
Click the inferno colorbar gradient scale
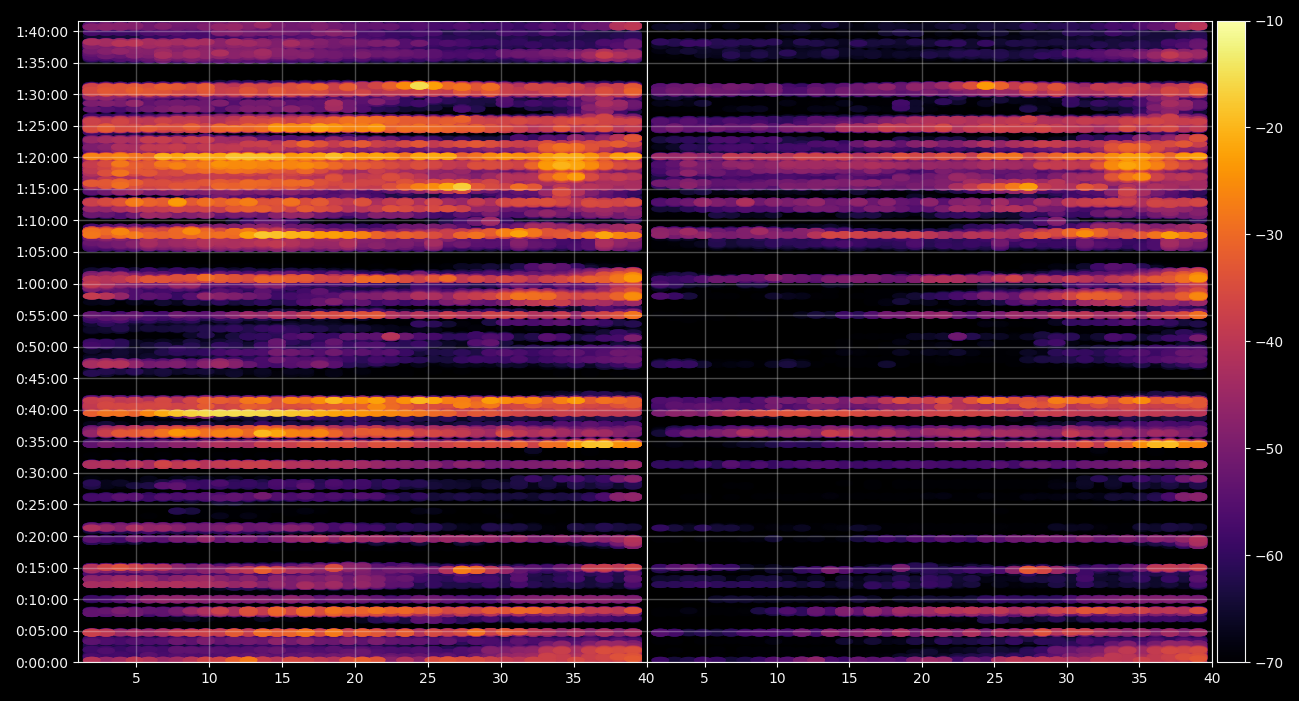(1231, 342)
